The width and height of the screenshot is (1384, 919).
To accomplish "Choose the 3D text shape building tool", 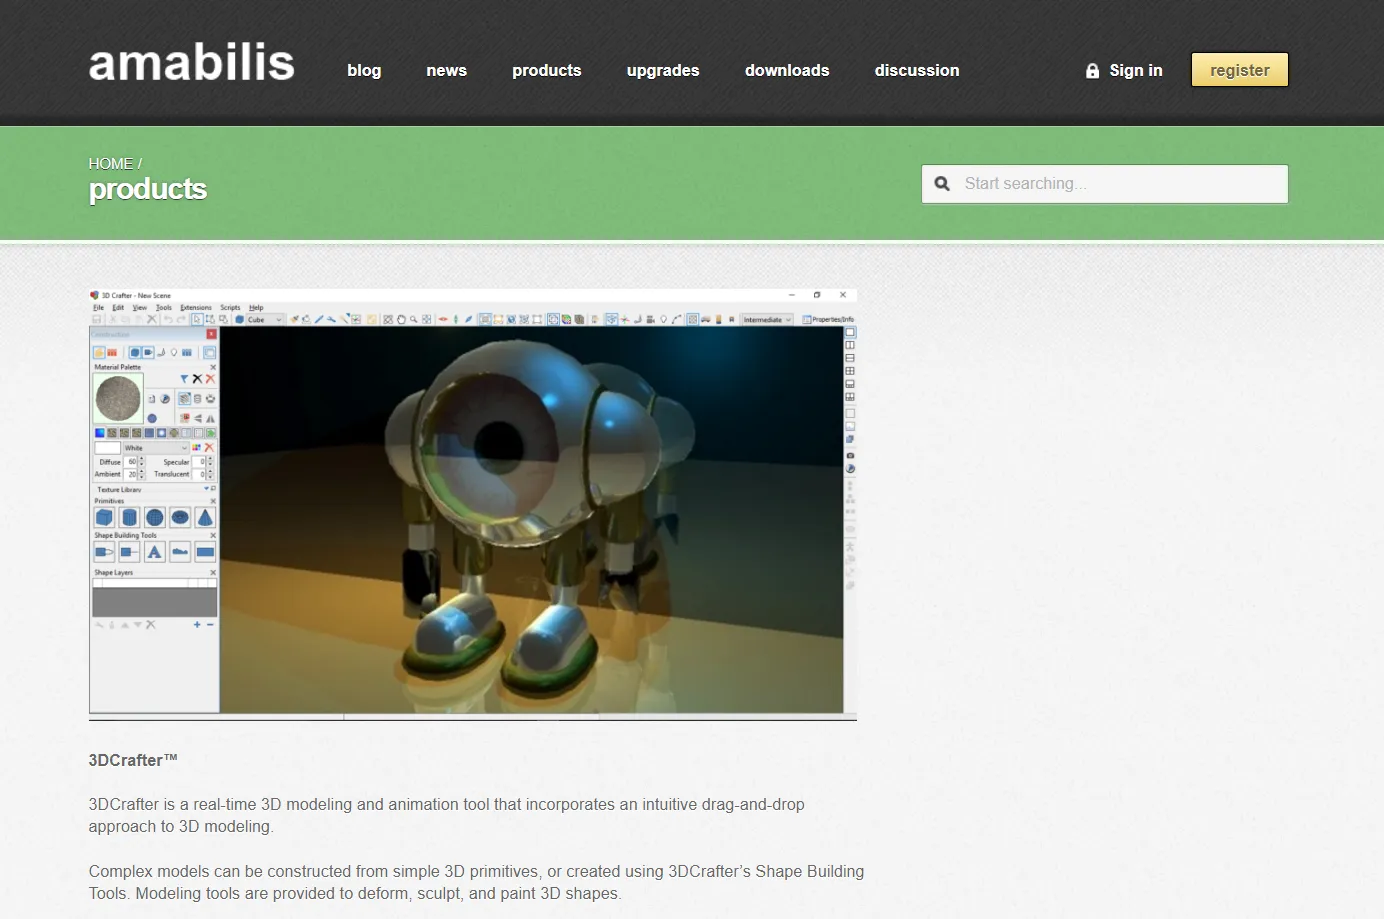I will [154, 552].
